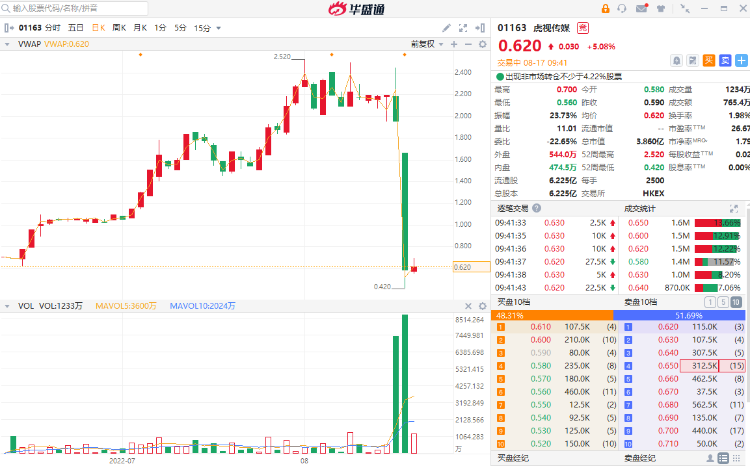Image resolution: width=750 pixels, height=466 pixels.
Task: Collapse the VWAP main chart triangle
Action: [x=7, y=44]
